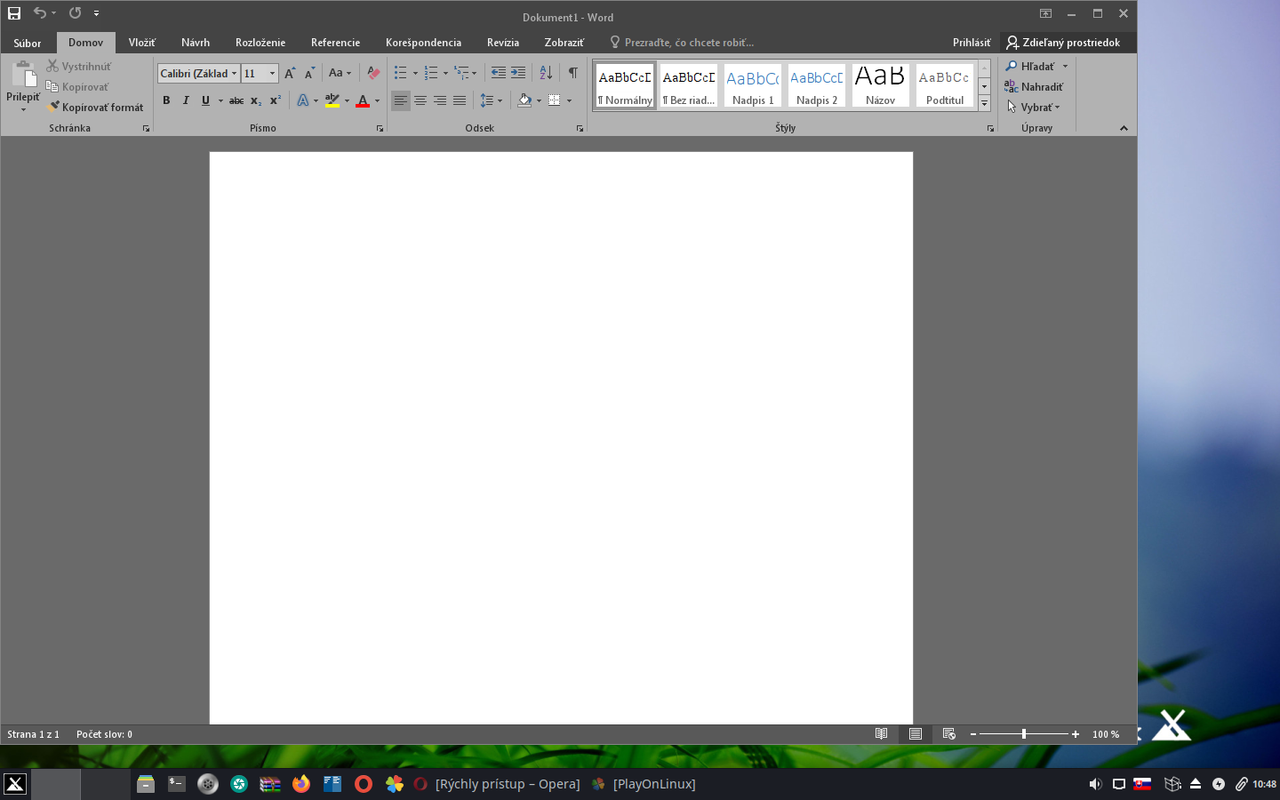Click the numbered list icon
Image resolution: width=1280 pixels, height=800 pixels.
pos(431,73)
